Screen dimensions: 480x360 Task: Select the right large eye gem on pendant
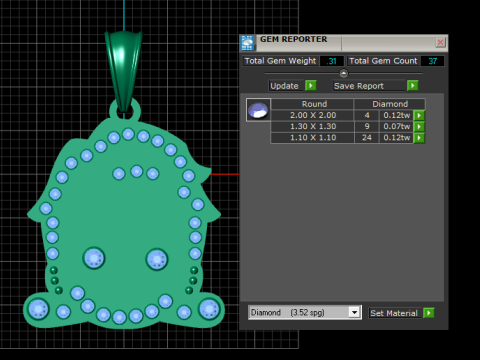coord(157,259)
